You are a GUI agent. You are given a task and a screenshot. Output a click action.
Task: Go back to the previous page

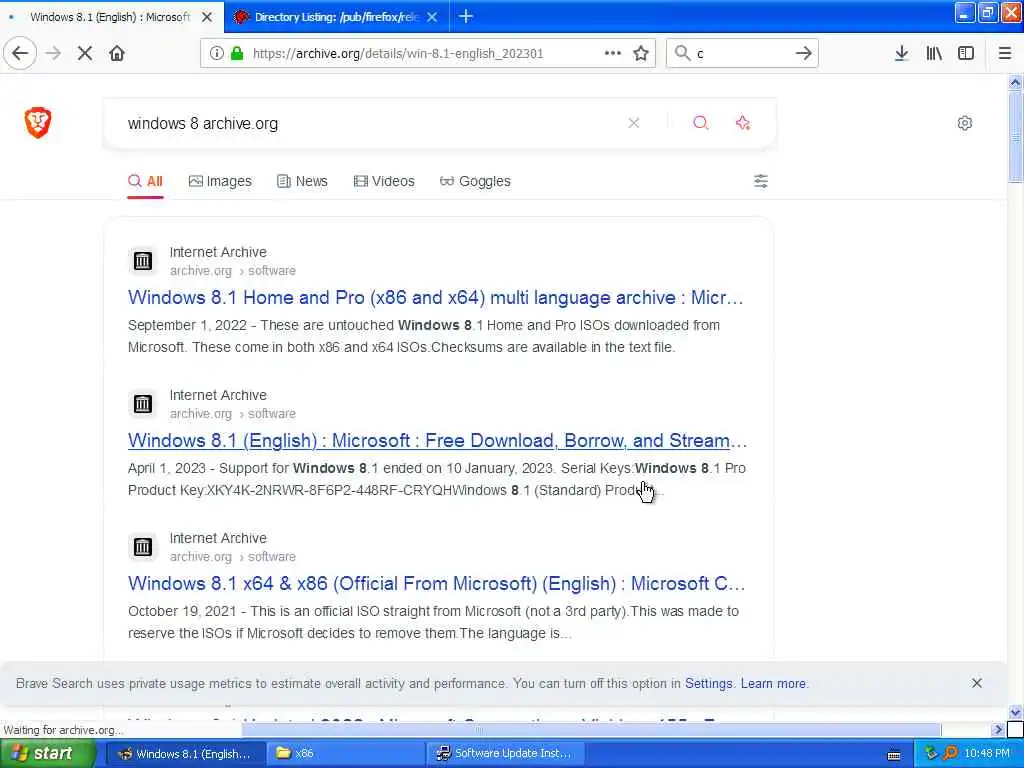(20, 53)
